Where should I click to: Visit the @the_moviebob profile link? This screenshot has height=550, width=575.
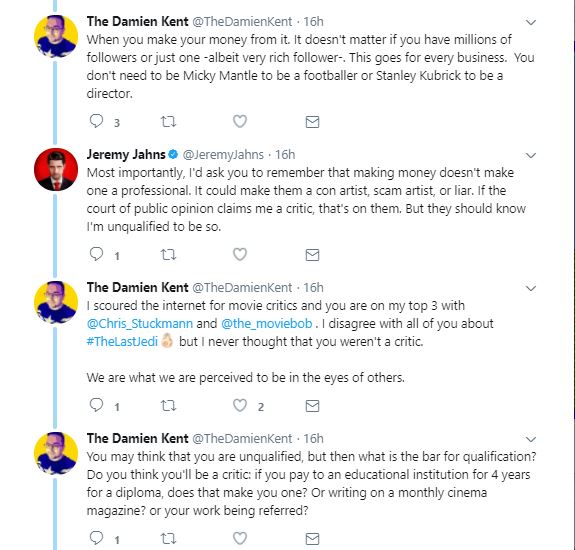click(x=267, y=323)
